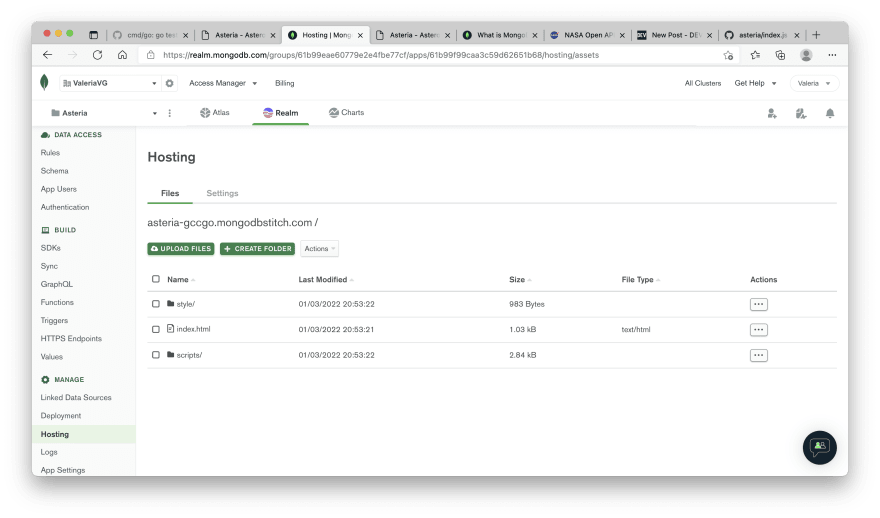This screenshot has width=880, height=518.
Task: Click the style/ folder icon
Action: 171,304
